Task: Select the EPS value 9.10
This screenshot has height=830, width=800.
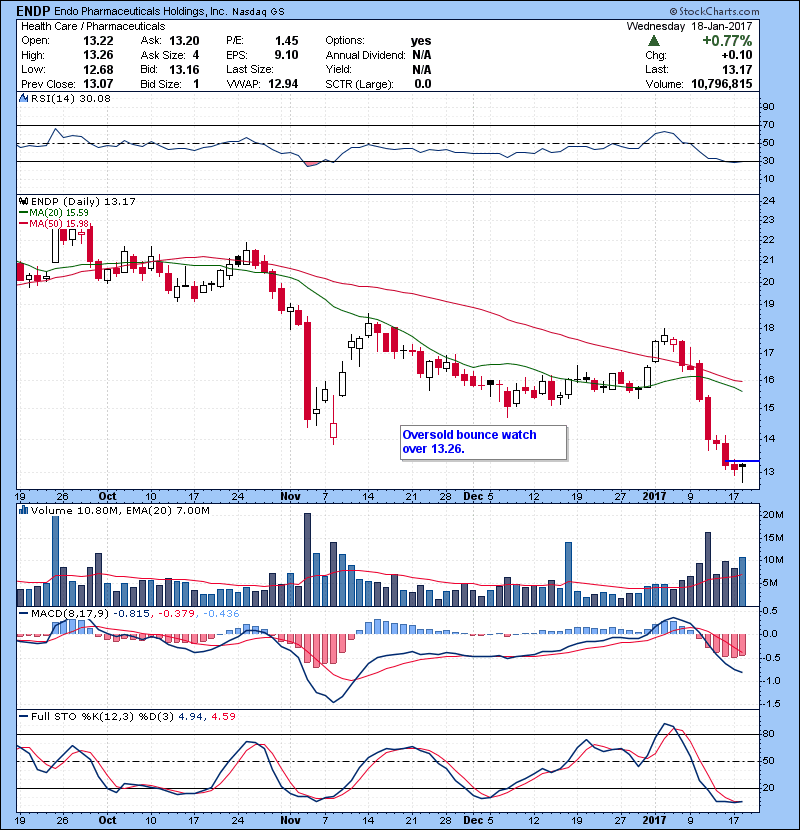Action: (x=286, y=55)
